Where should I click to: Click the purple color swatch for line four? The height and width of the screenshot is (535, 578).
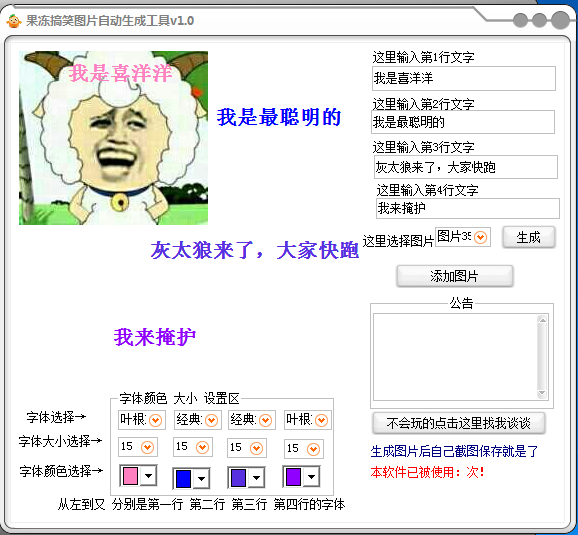tap(293, 477)
